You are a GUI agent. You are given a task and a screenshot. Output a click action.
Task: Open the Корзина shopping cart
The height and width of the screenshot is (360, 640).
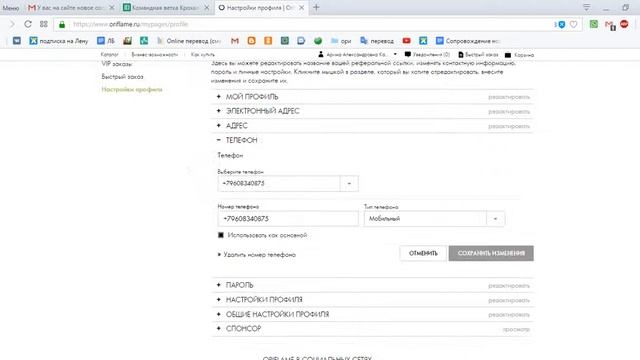519,55
